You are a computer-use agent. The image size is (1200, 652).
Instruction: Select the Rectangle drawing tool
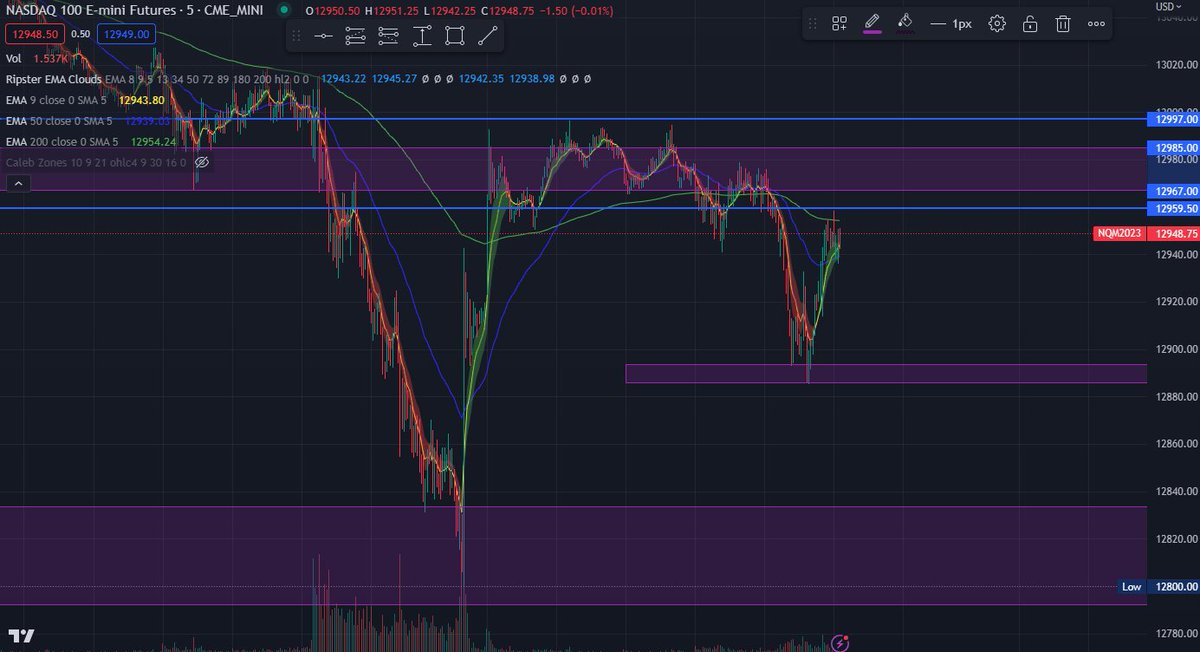click(x=455, y=36)
